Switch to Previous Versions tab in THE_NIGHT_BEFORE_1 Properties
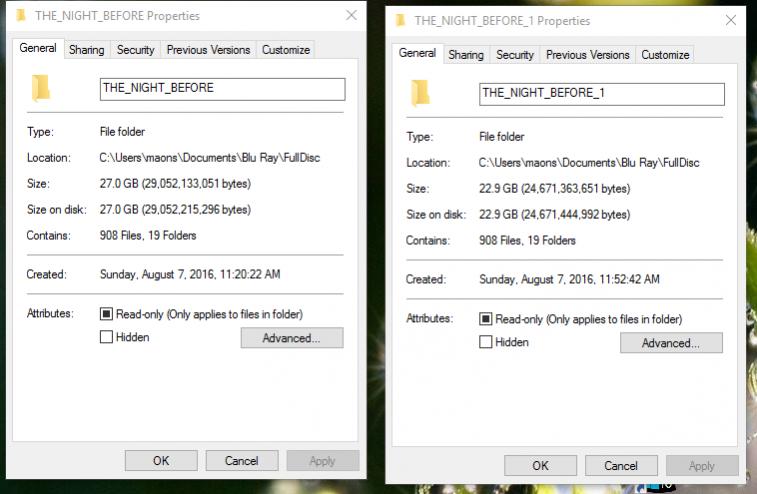The width and height of the screenshot is (757, 494). (x=588, y=55)
